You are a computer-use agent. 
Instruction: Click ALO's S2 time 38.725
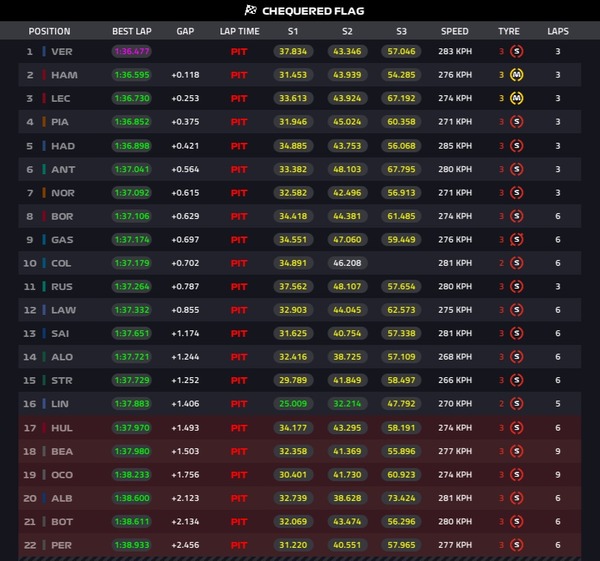[347, 357]
